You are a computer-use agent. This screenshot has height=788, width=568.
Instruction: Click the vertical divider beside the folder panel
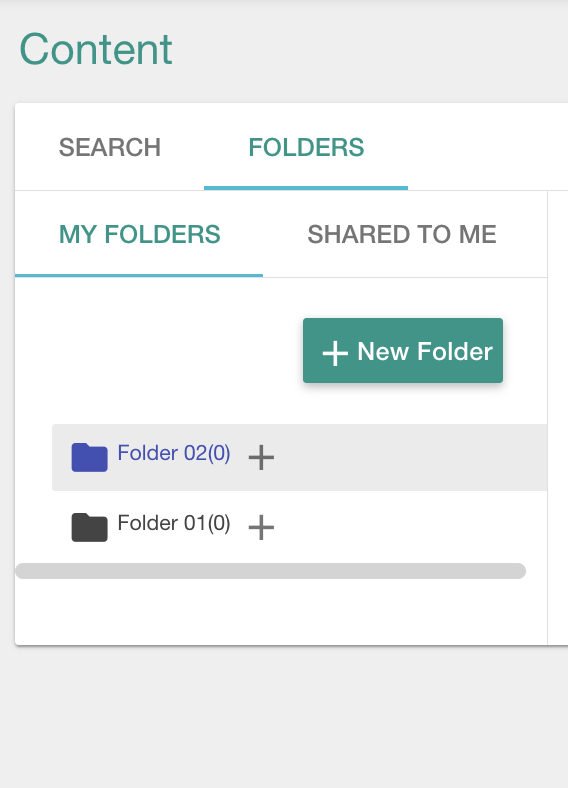(547, 417)
